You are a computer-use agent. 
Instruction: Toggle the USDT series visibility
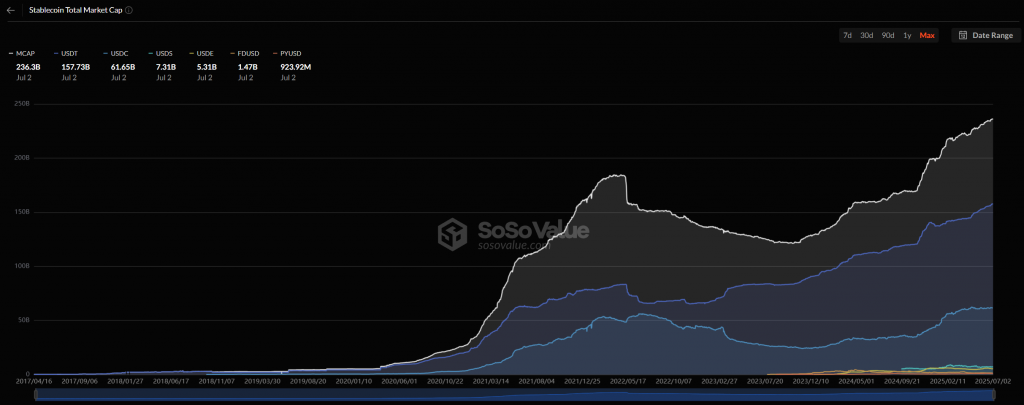click(72, 51)
